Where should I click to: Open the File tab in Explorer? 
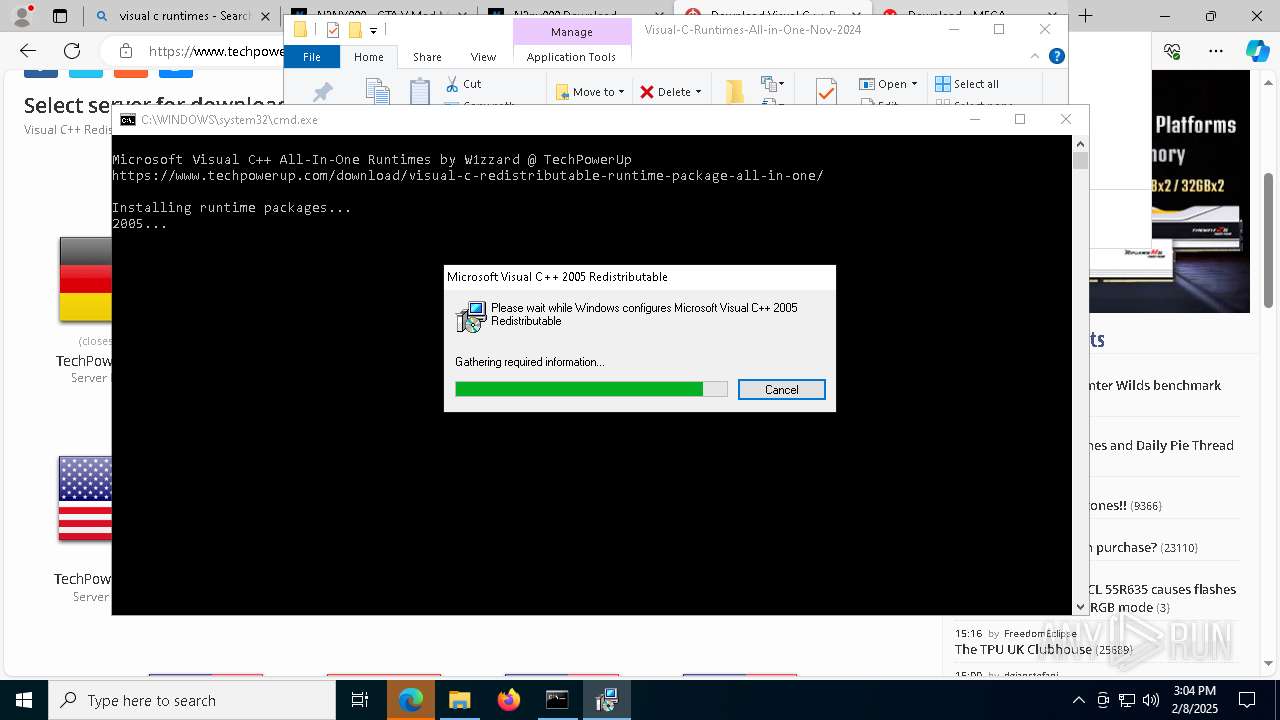click(312, 57)
